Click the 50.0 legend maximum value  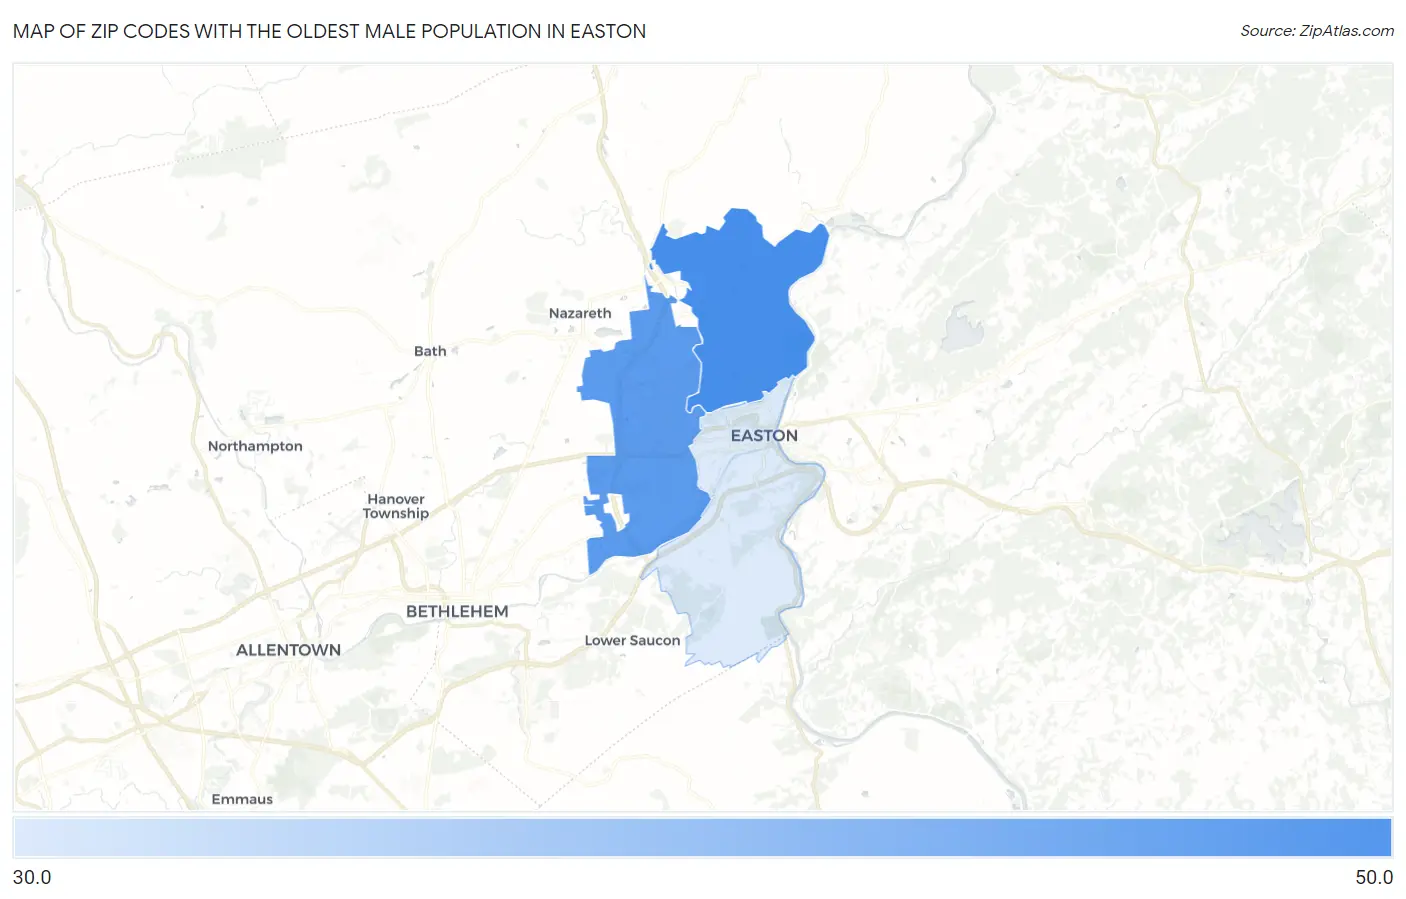[x=1374, y=877]
